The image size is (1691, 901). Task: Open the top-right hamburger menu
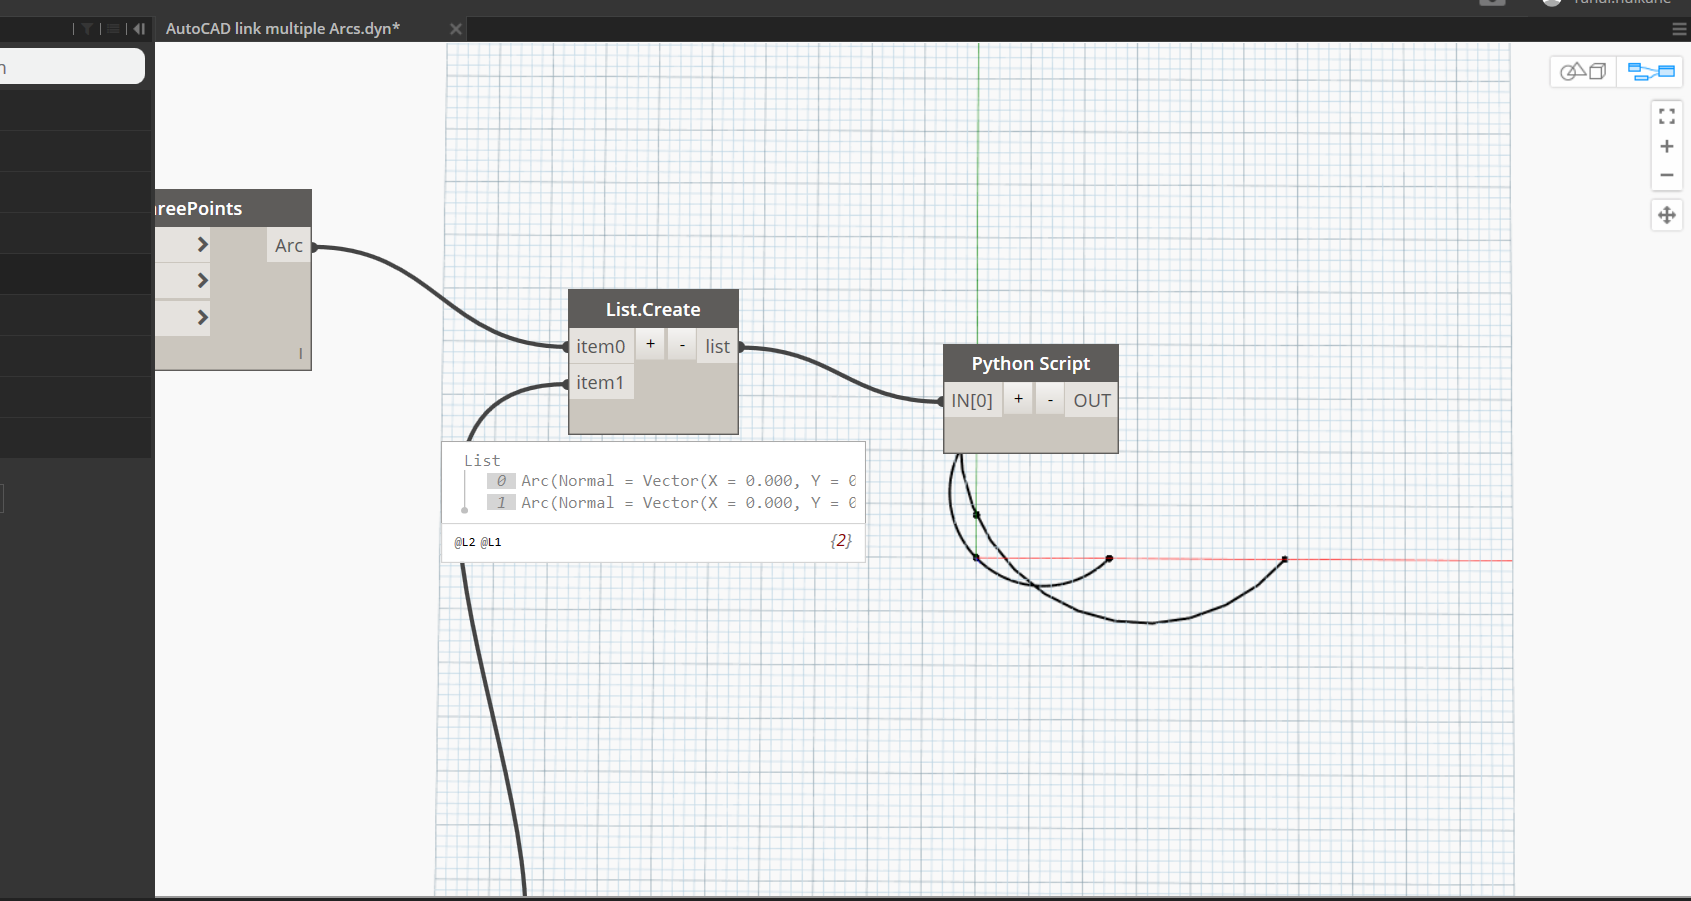(x=1678, y=29)
